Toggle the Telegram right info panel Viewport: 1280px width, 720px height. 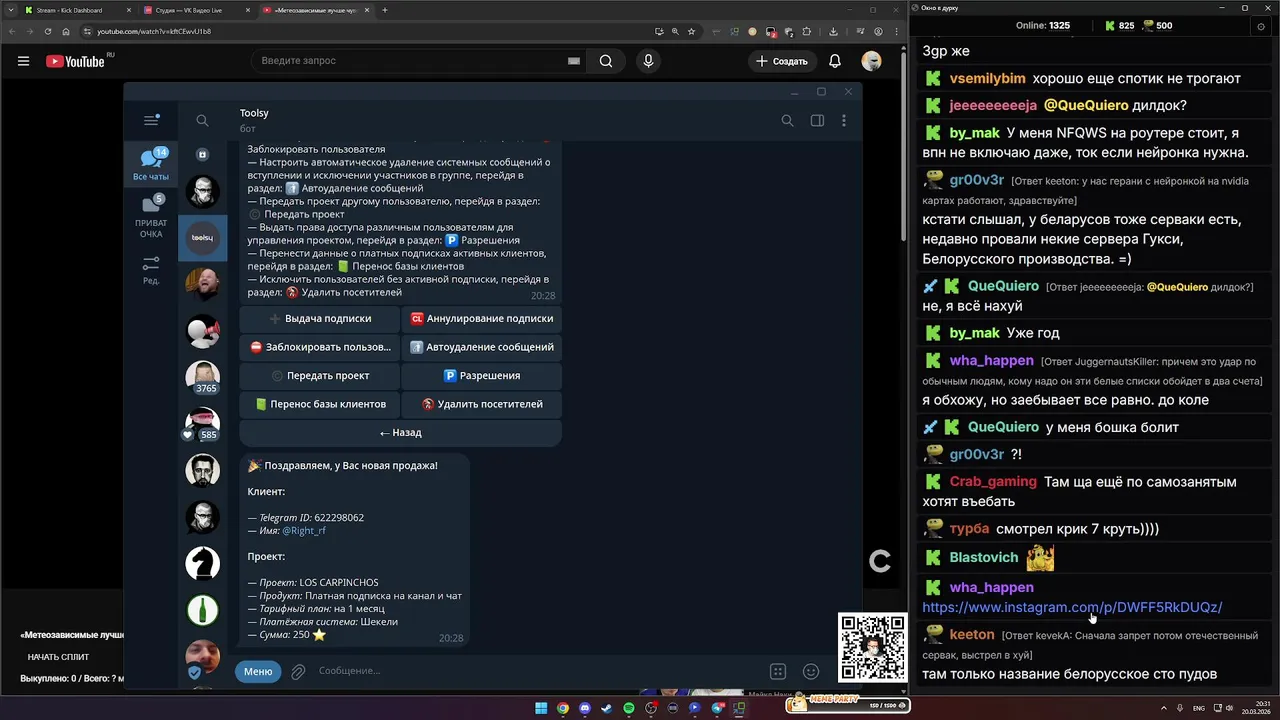(x=817, y=120)
